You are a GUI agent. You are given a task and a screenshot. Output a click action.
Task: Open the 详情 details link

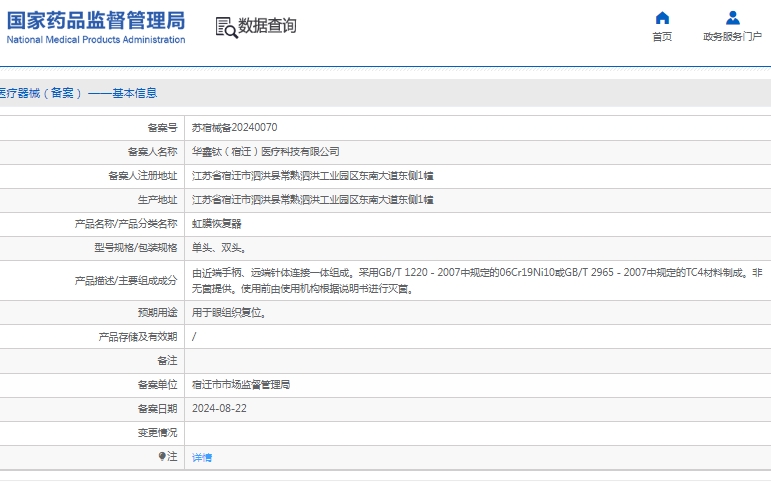[202, 458]
